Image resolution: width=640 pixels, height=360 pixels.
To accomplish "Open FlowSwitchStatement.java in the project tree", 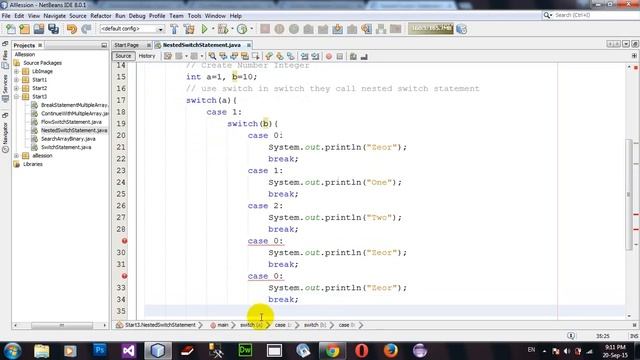I will tap(71, 122).
